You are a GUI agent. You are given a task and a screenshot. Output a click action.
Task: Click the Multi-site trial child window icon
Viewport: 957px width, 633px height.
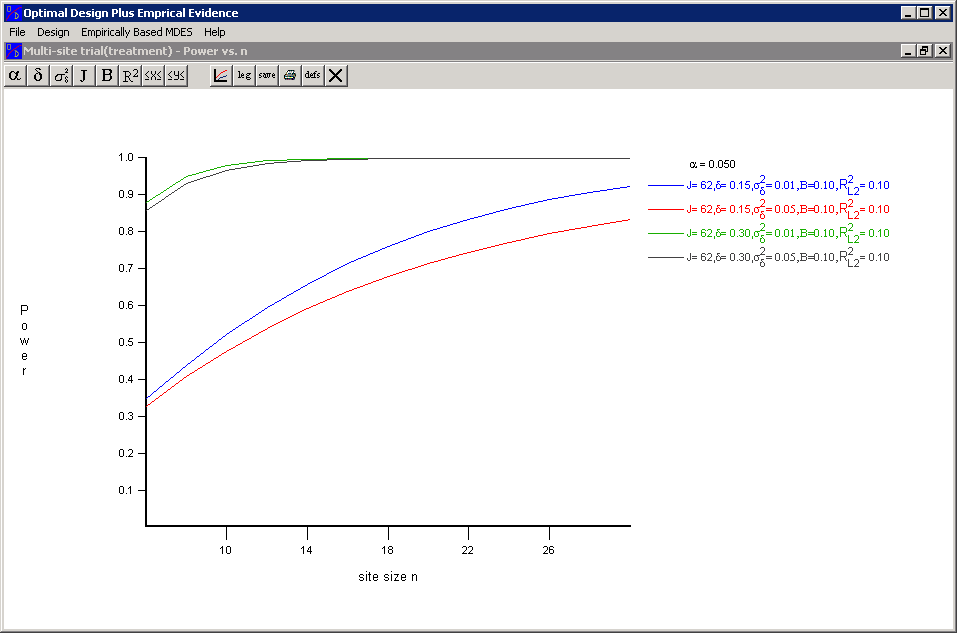13,51
